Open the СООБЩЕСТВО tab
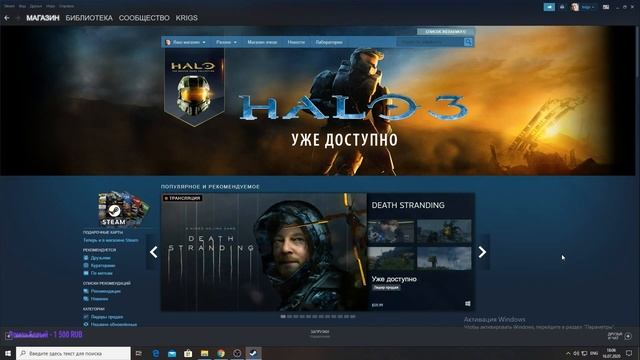The width and height of the screenshot is (640, 360). pos(144,18)
